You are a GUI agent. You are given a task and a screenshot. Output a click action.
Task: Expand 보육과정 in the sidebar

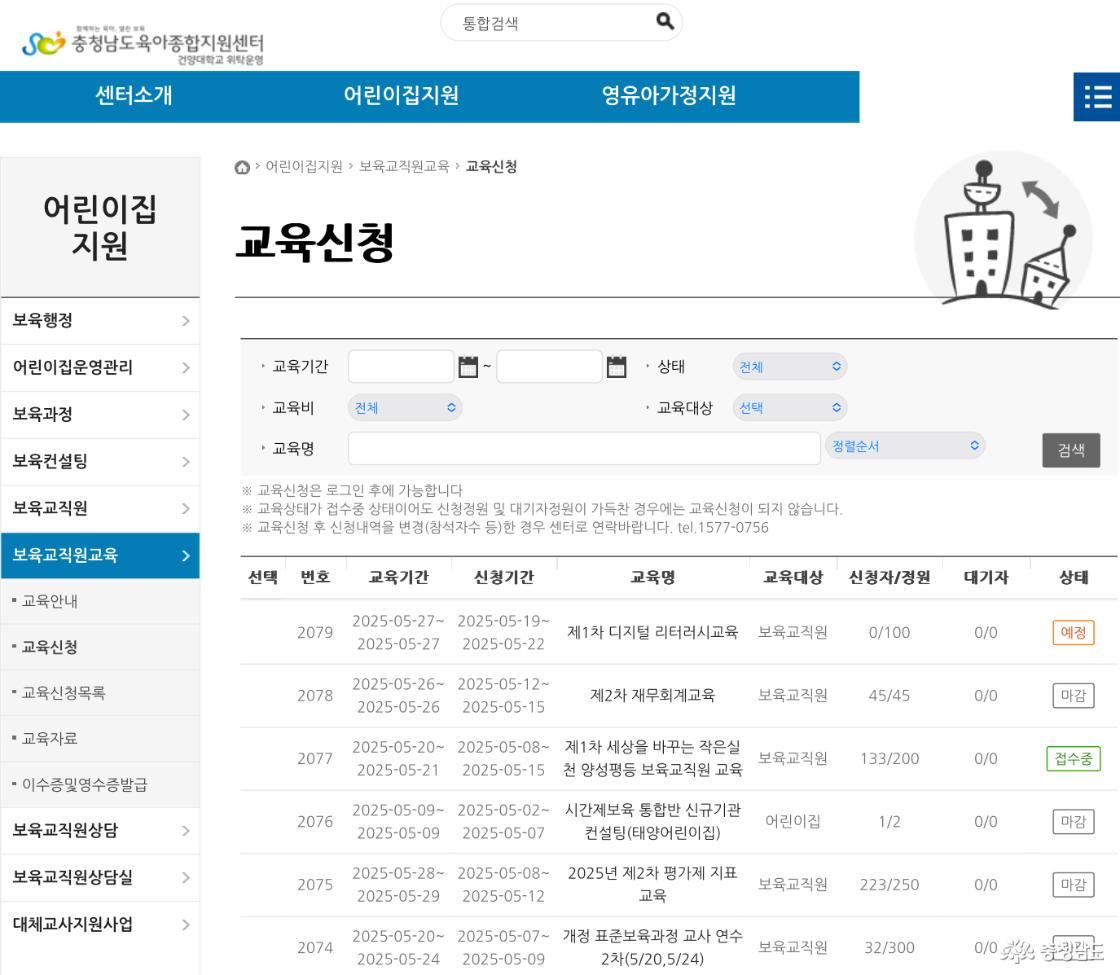(x=101, y=415)
